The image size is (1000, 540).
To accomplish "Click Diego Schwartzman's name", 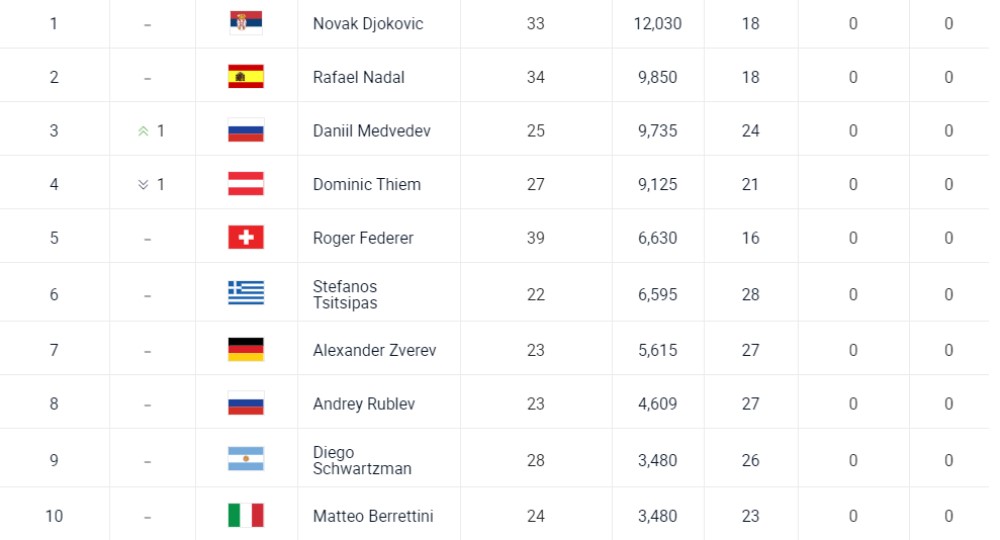I will tap(362, 460).
